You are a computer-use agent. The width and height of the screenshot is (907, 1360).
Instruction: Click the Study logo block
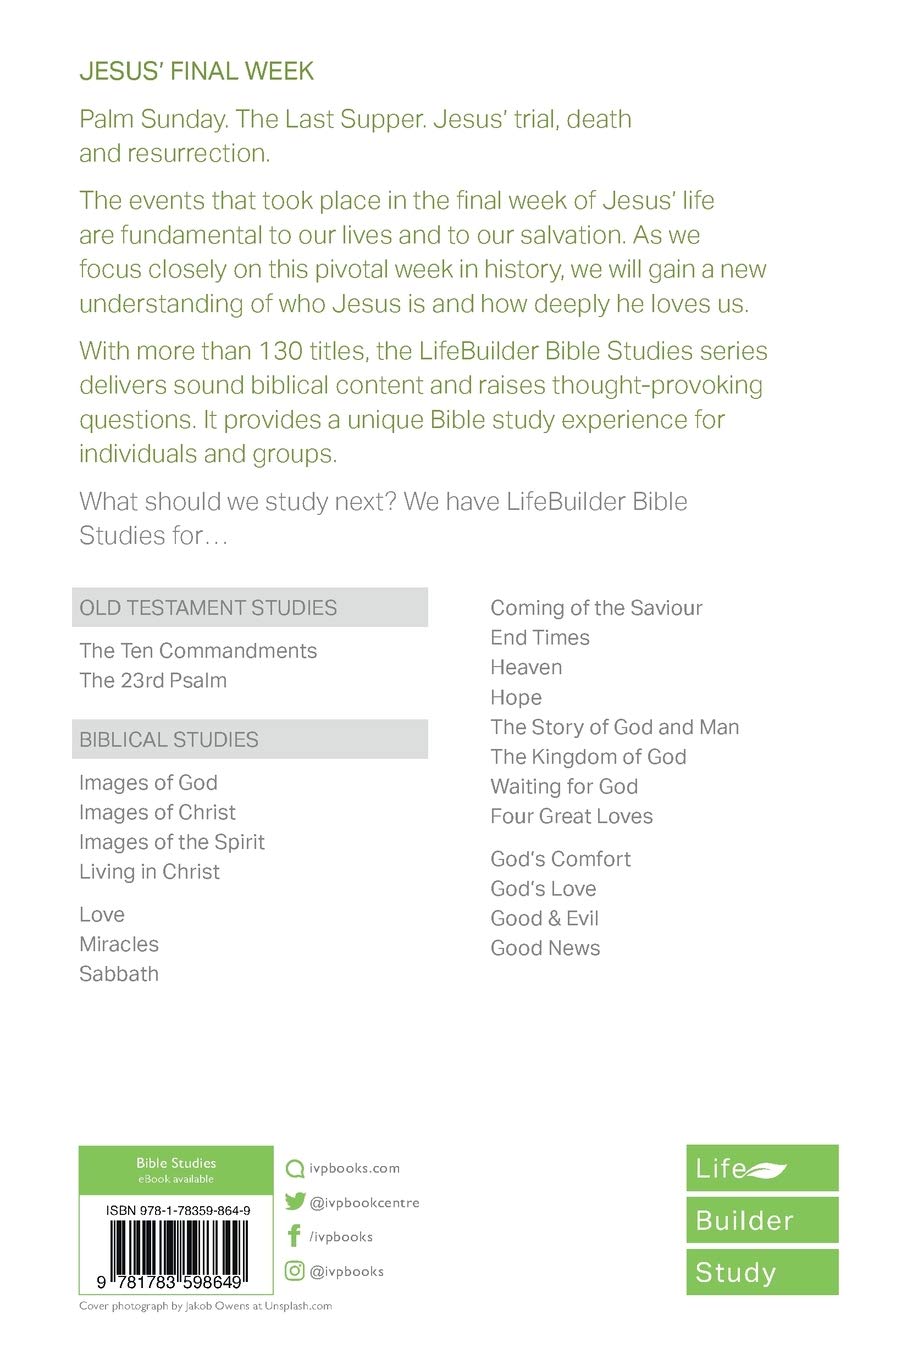(x=762, y=1272)
